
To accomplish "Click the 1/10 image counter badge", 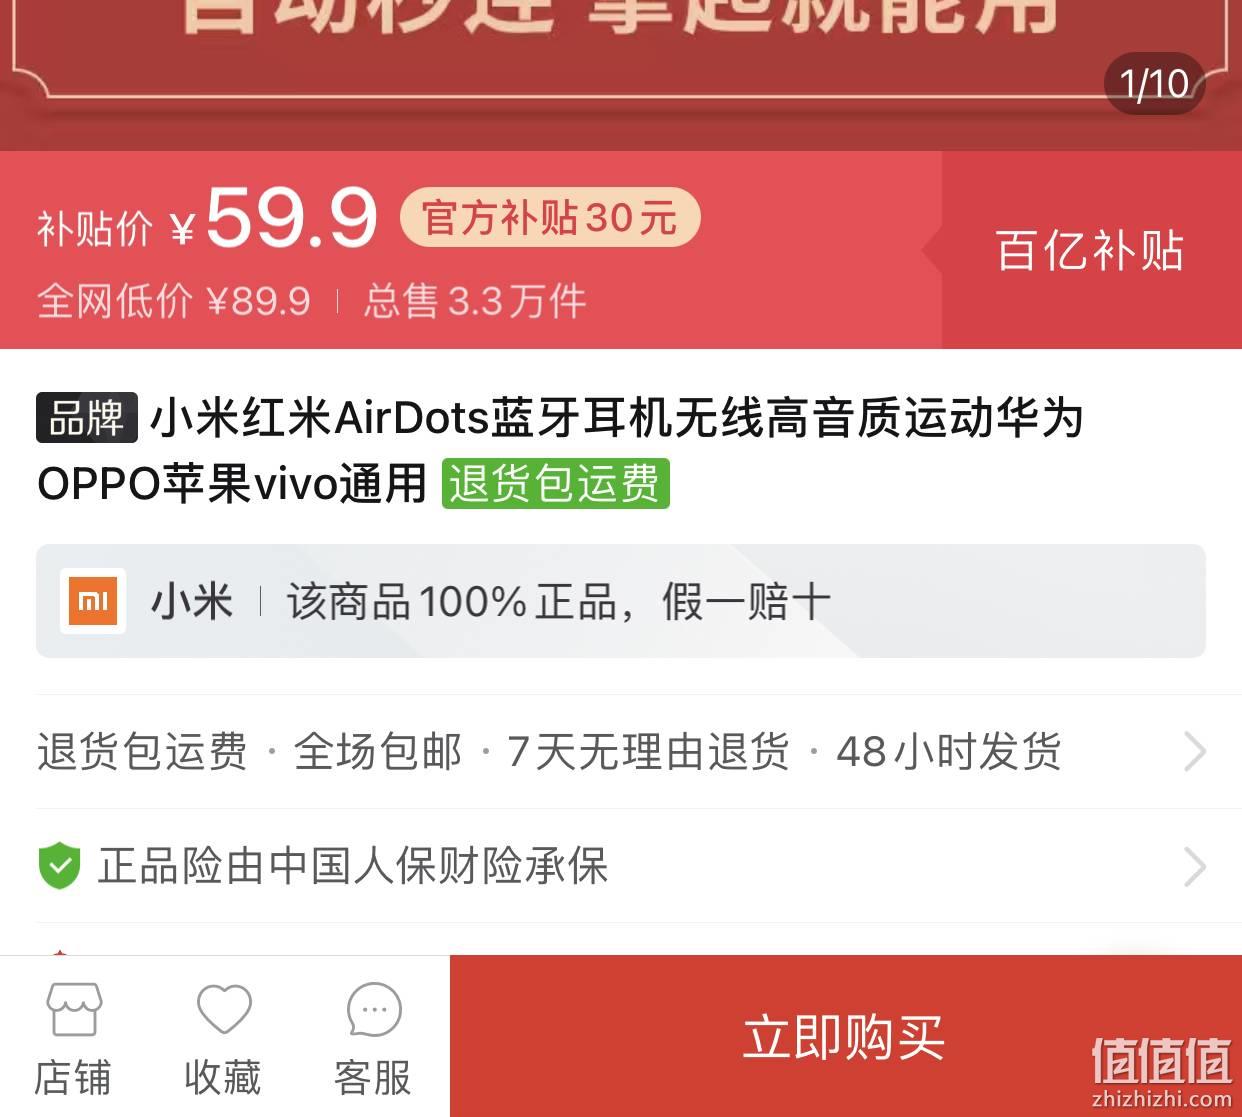I will coord(1154,84).
